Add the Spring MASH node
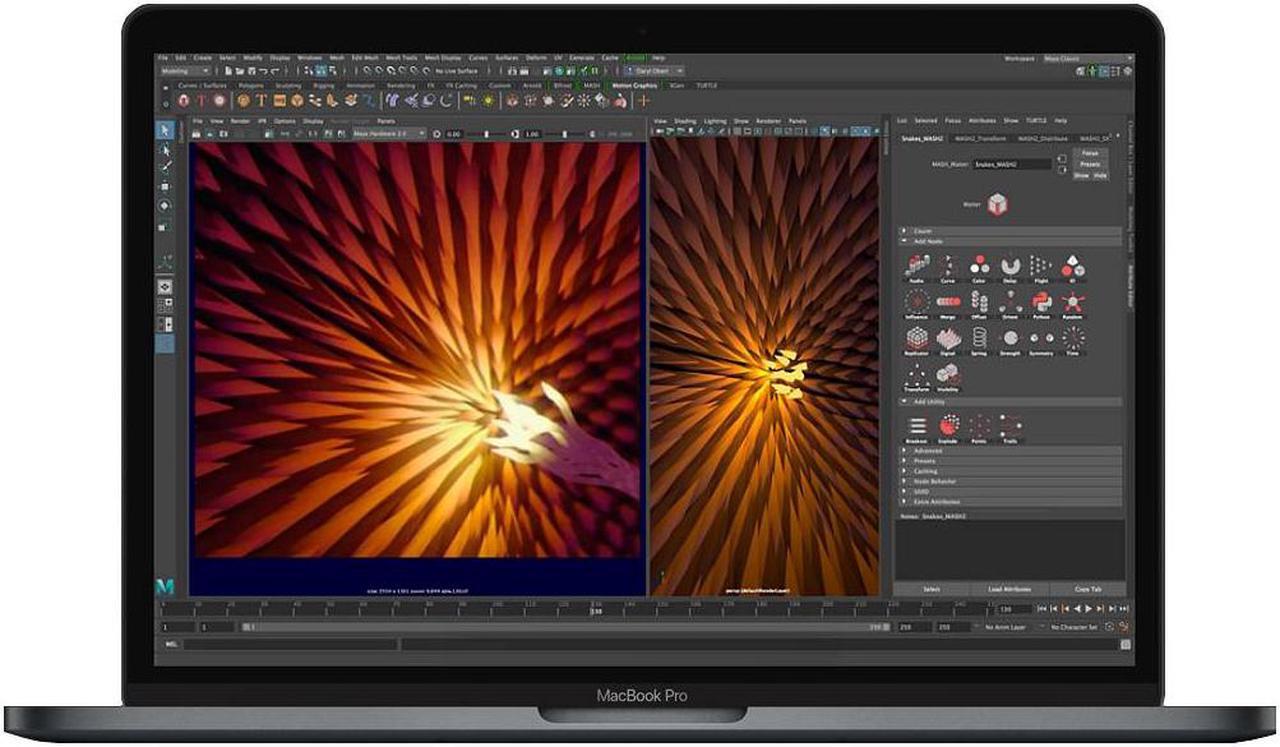This screenshot has width=1280, height=747. point(979,340)
